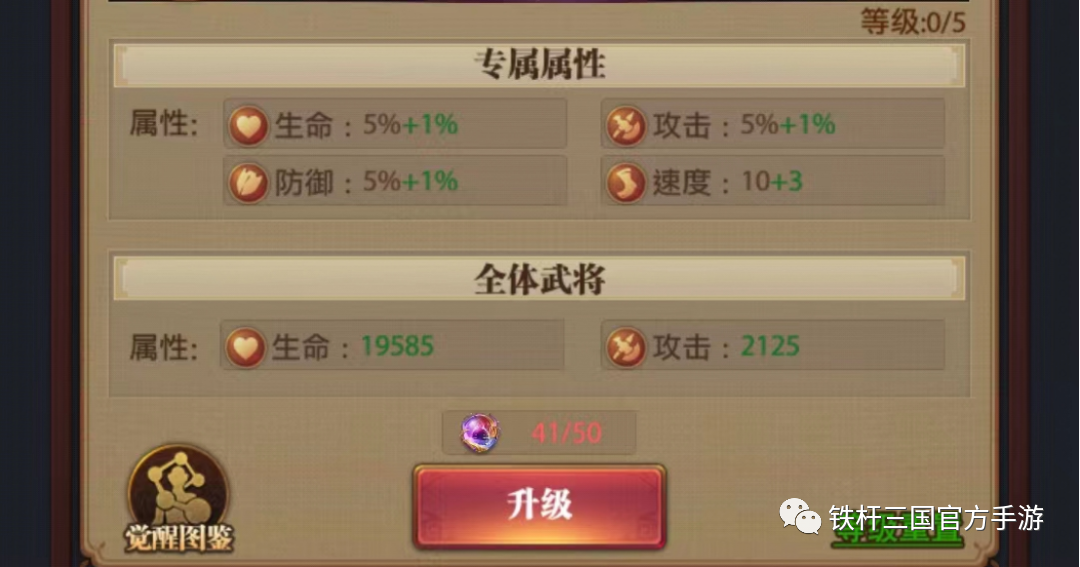
Task: Select the 生命 5%+1% attribute row
Action: click(x=395, y=124)
